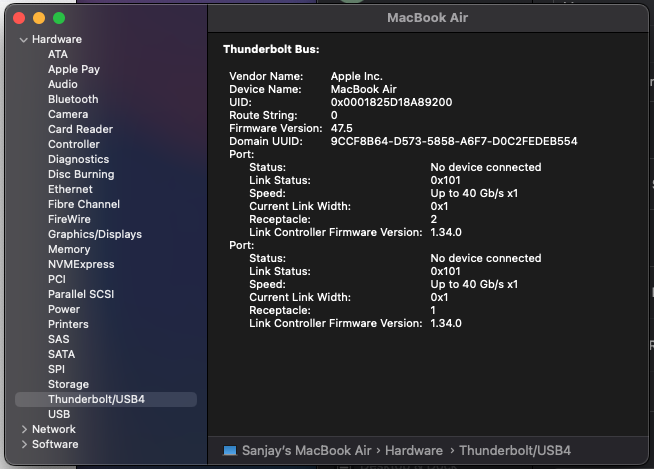
Task: Select Card Reader in the sidebar
Action: click(x=80, y=129)
